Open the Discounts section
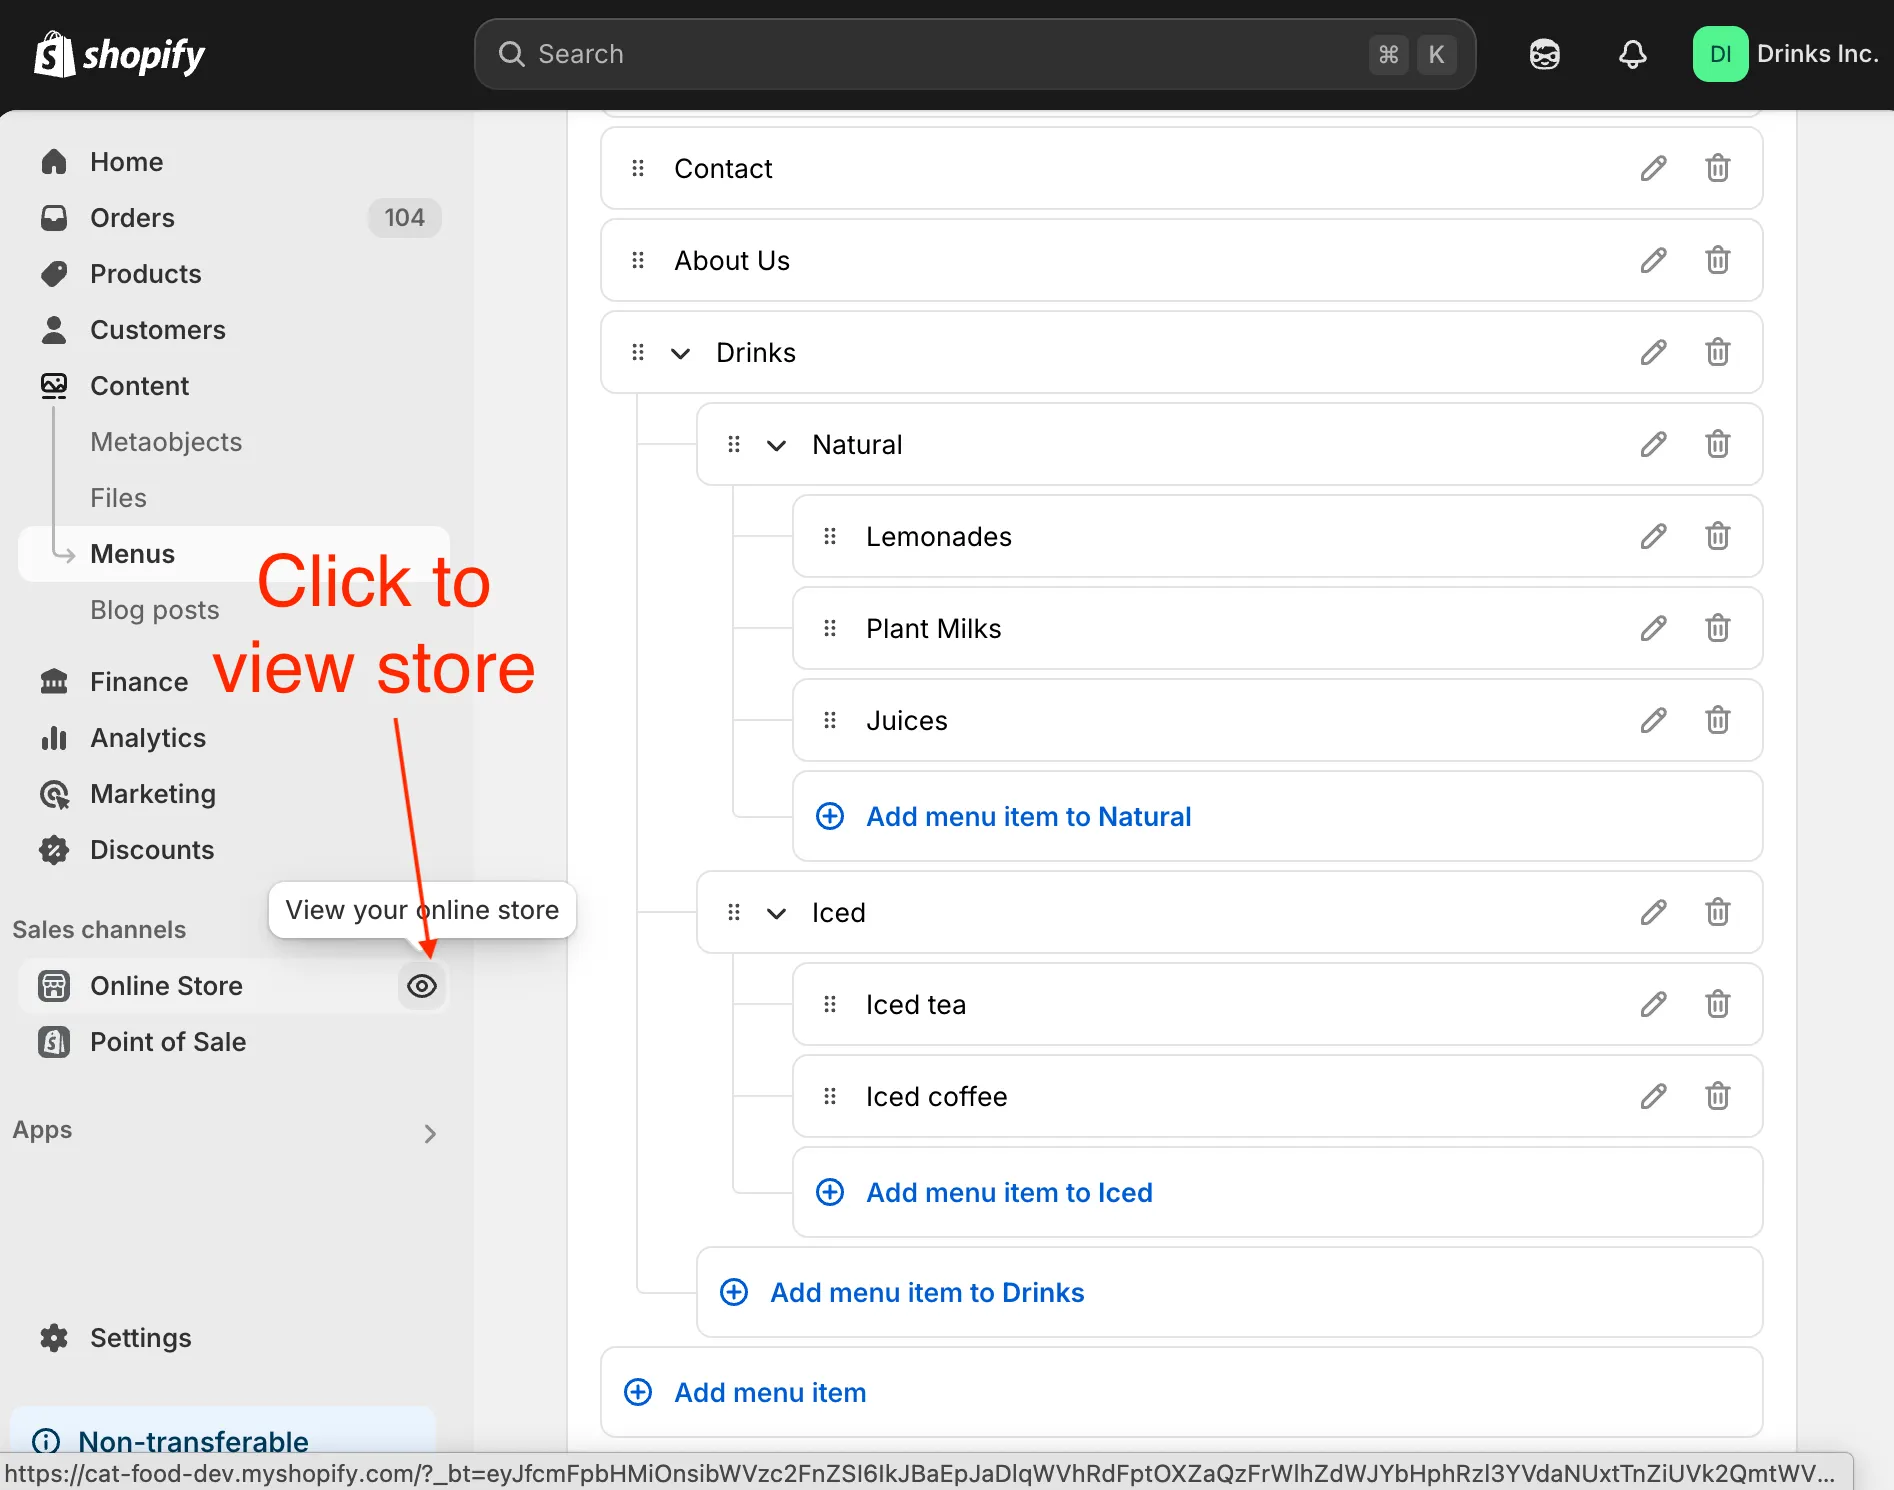This screenshot has width=1894, height=1490. click(152, 850)
